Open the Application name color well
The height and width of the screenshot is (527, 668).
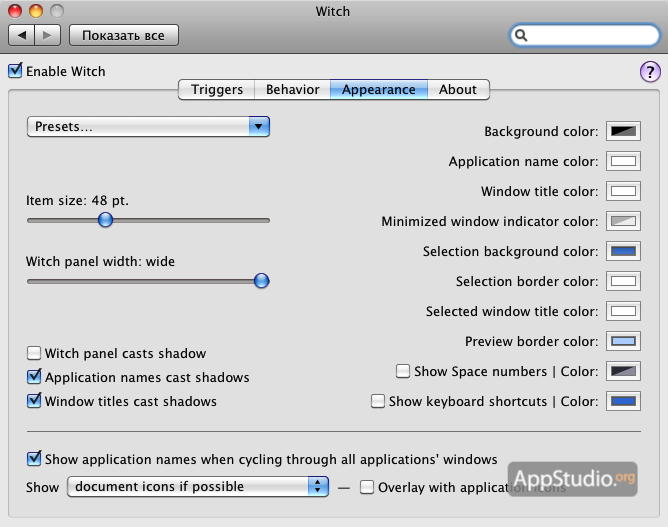pyautogui.click(x=623, y=161)
